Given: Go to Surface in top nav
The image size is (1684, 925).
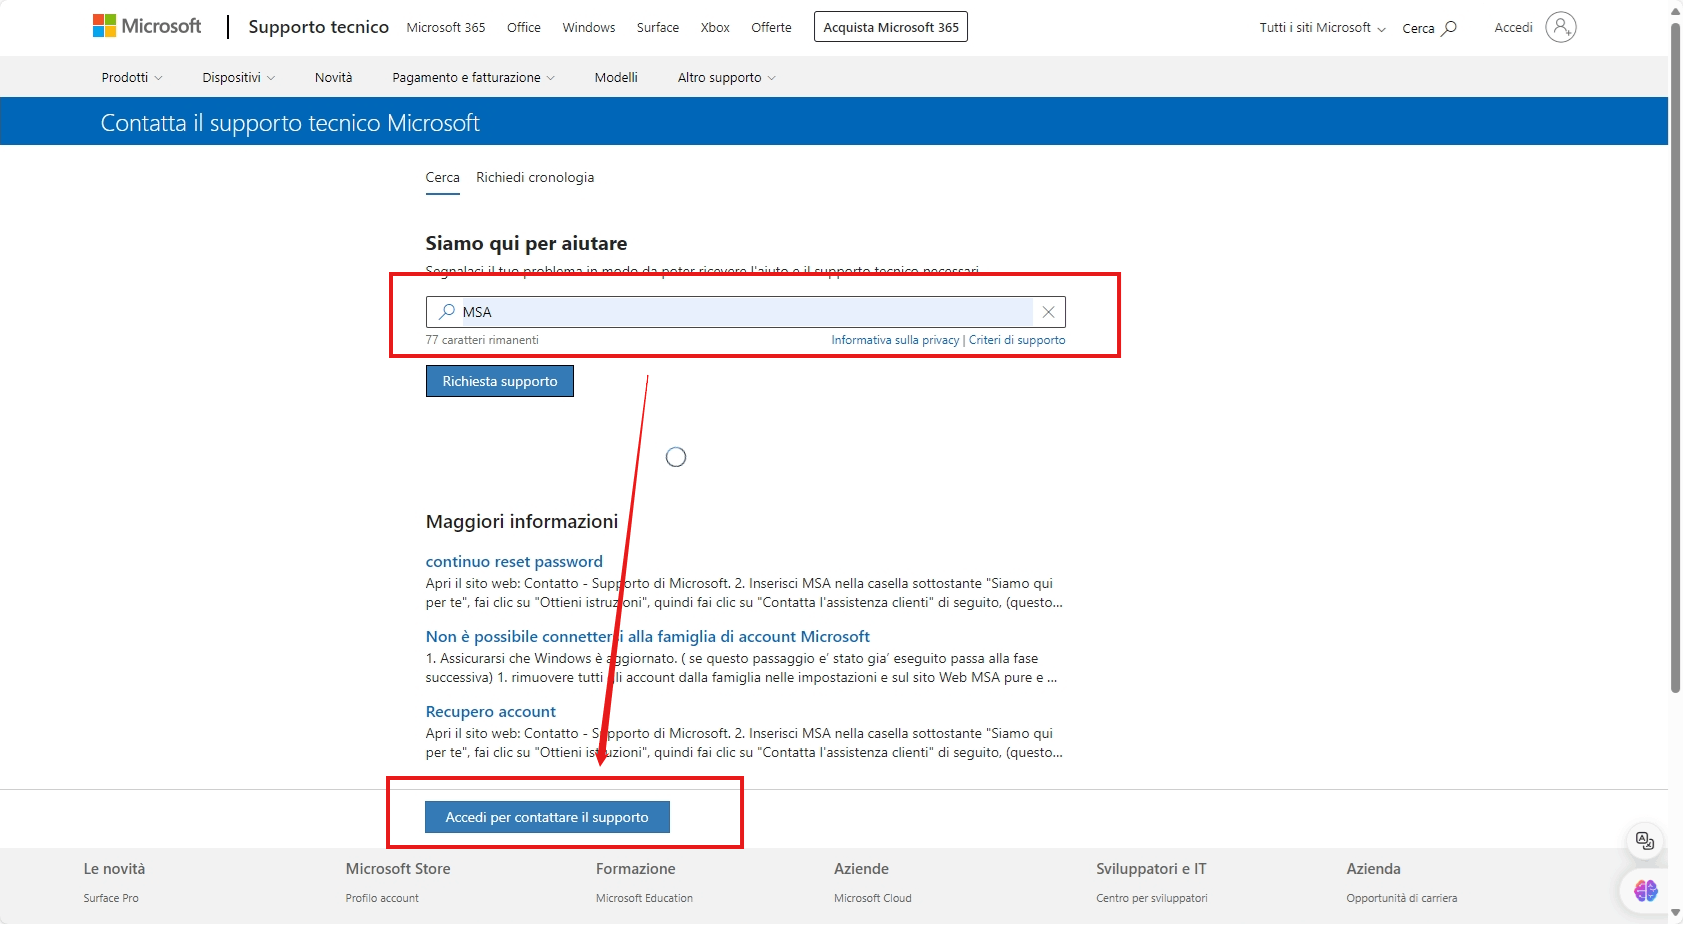Looking at the screenshot, I should click(658, 27).
